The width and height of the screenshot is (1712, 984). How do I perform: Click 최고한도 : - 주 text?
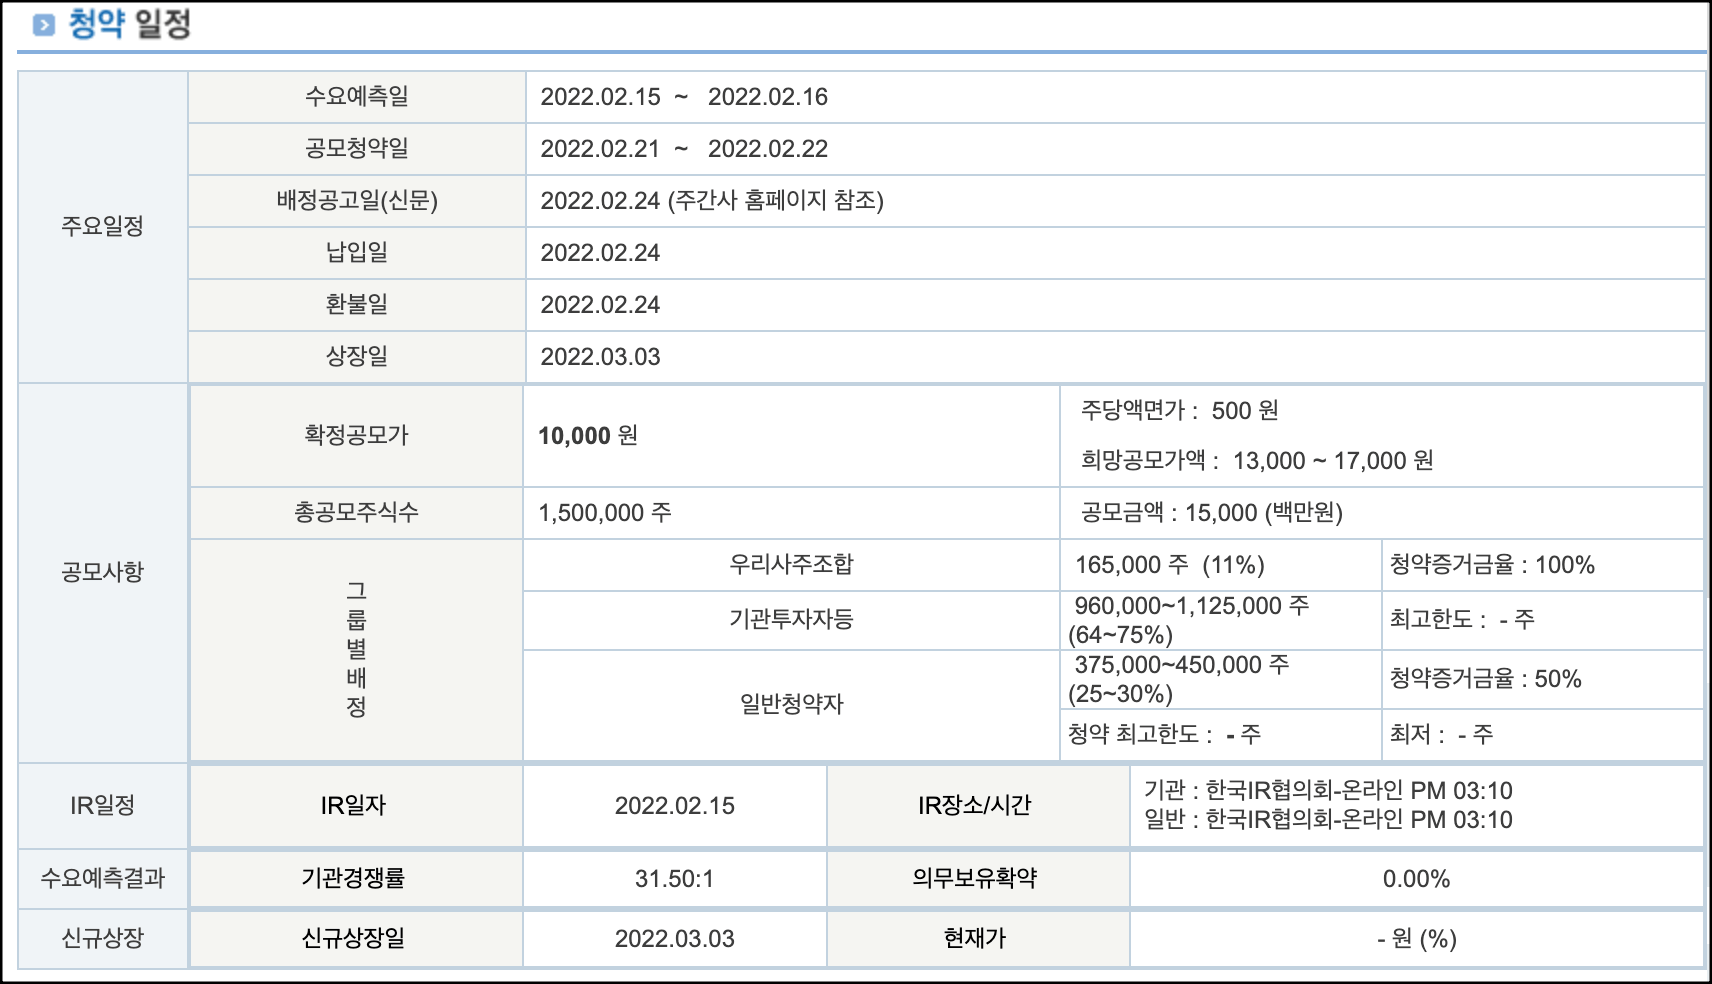[1462, 620]
